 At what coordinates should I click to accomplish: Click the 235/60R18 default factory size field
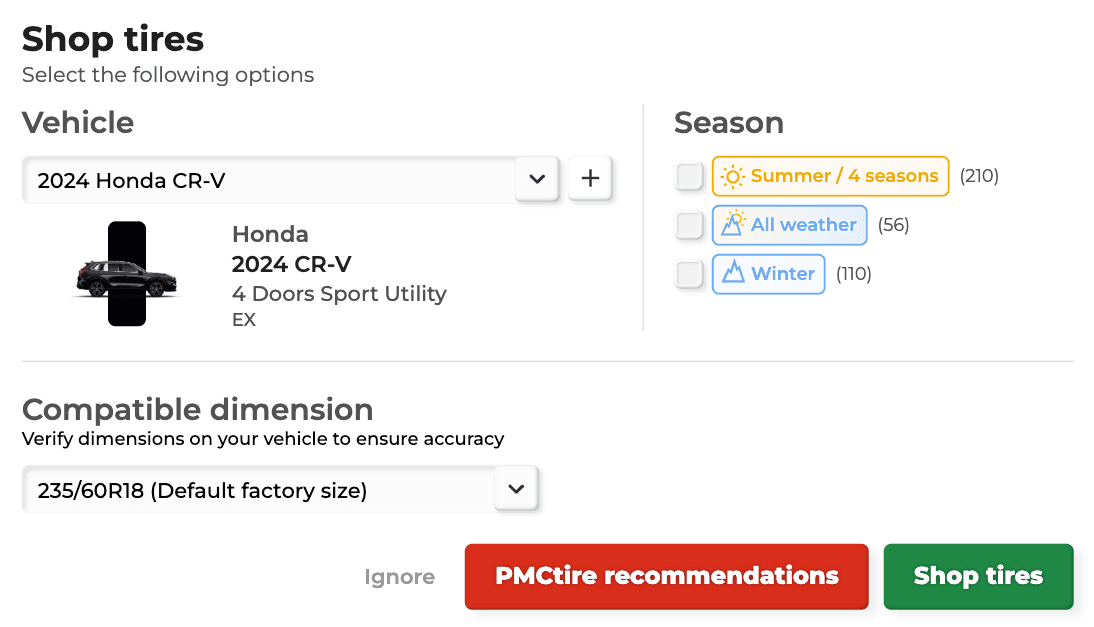point(258,490)
